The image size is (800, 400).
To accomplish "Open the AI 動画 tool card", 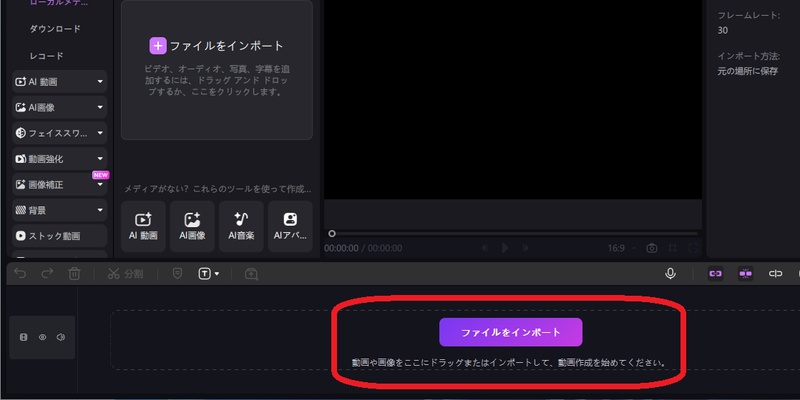I will 143,226.
